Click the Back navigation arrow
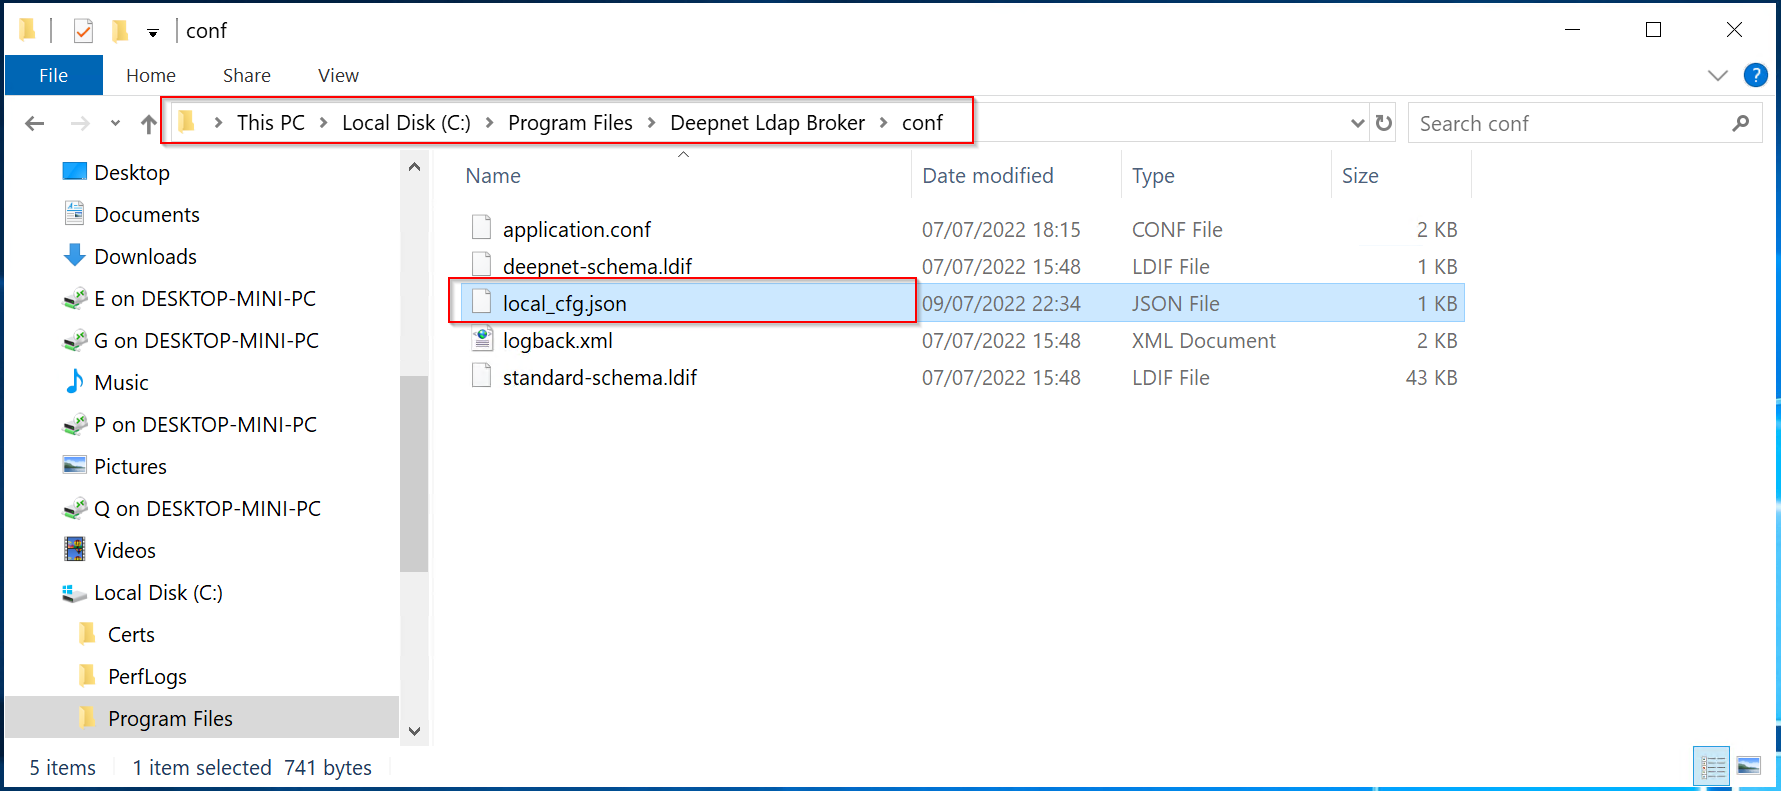Viewport: 1781px width, 791px height. [35, 124]
